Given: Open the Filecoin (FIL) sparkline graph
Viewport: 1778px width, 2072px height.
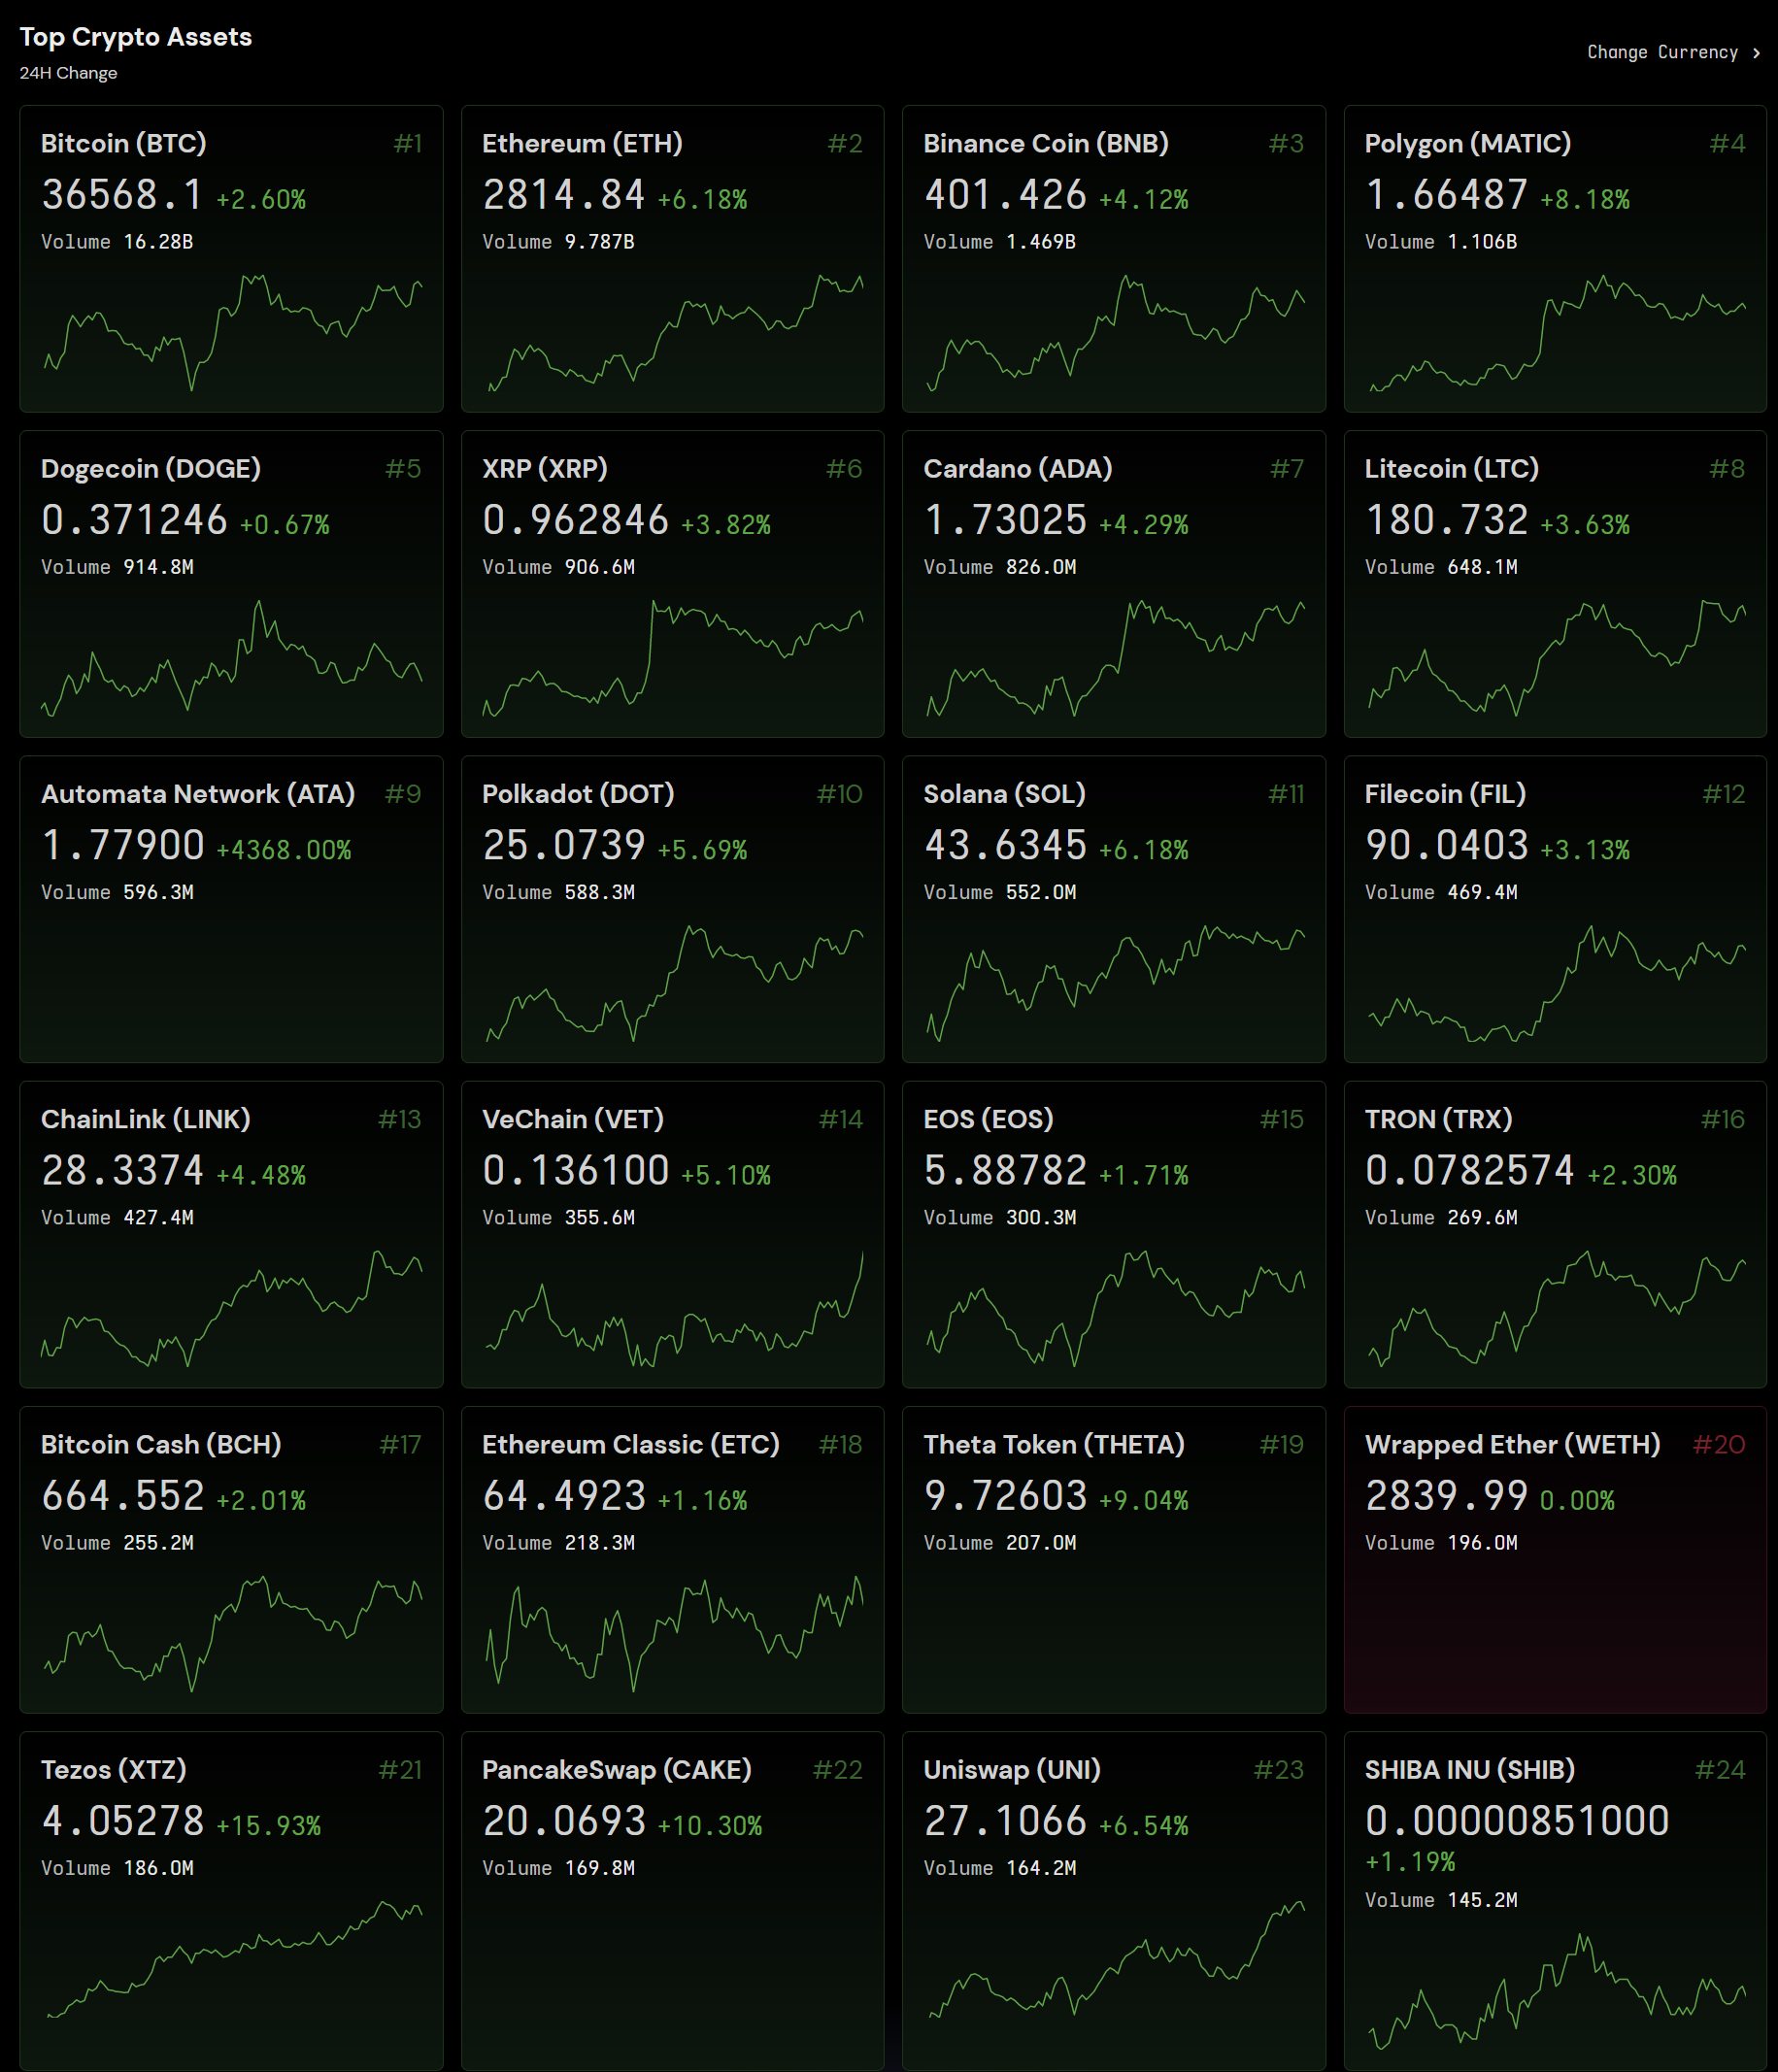Looking at the screenshot, I should coord(1555,983).
